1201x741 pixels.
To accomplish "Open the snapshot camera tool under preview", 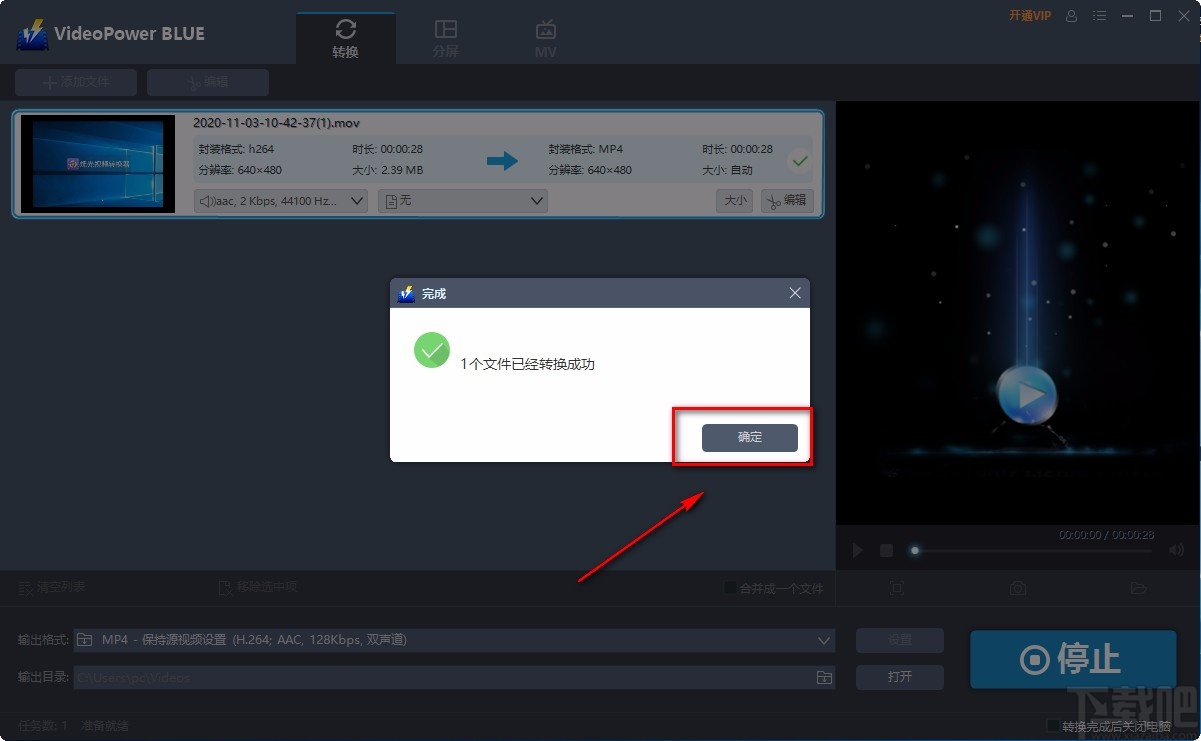I will tap(1017, 588).
